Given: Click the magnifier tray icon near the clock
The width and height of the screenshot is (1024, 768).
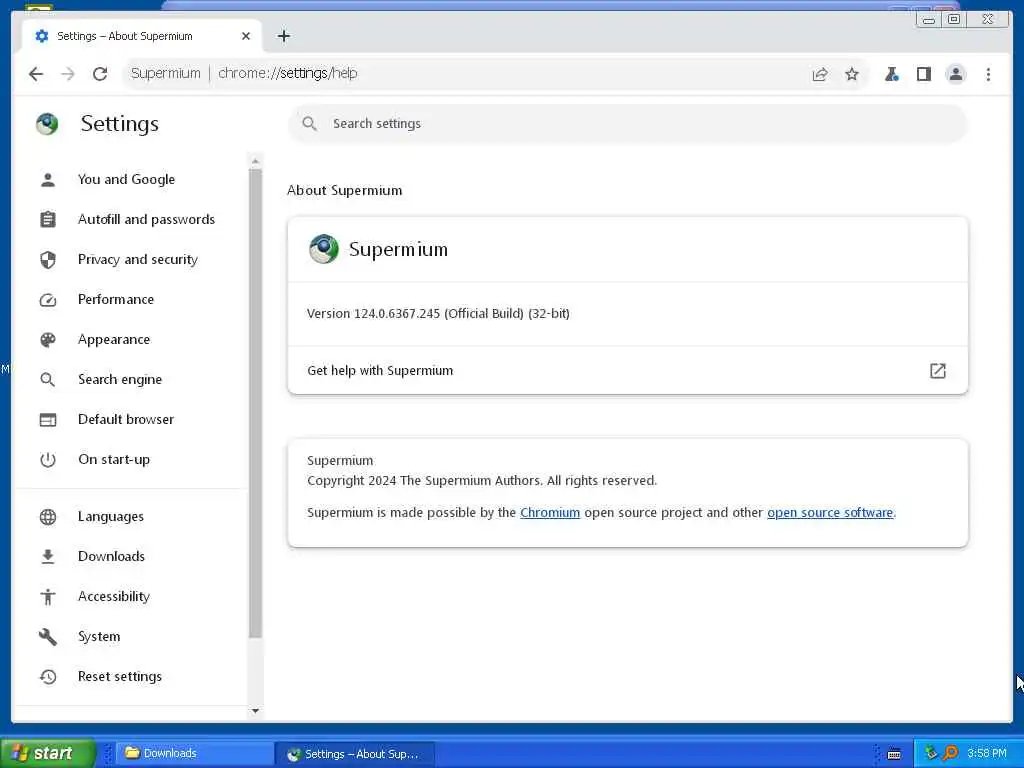Looking at the screenshot, I should (x=951, y=753).
